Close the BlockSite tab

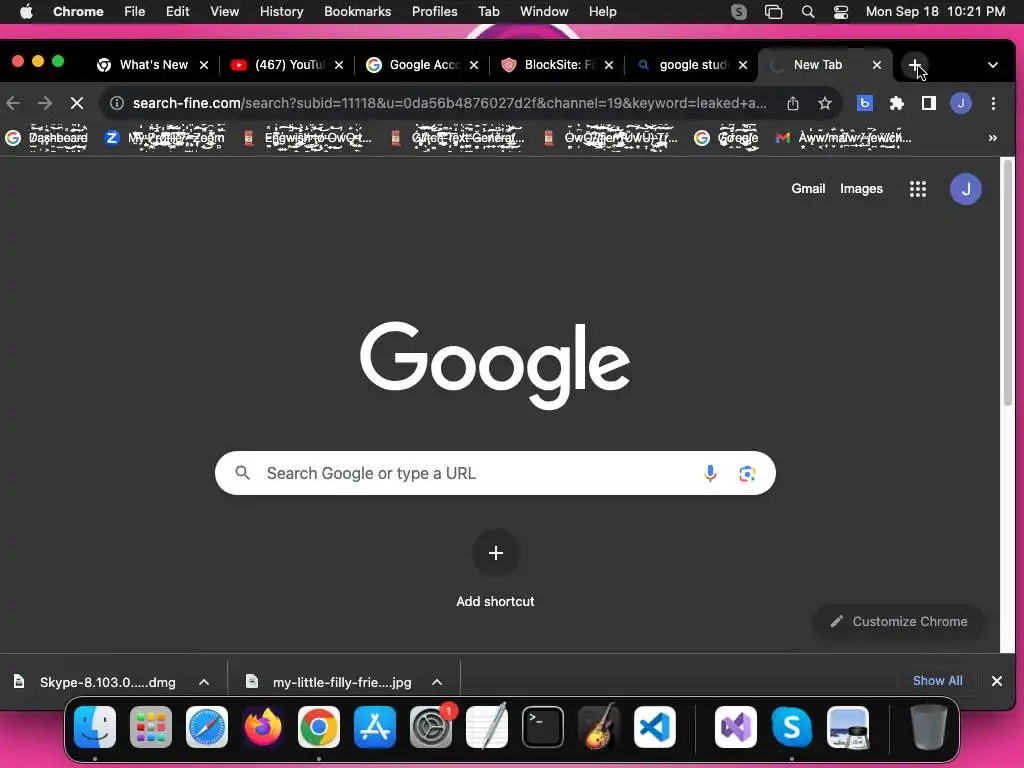tap(609, 65)
